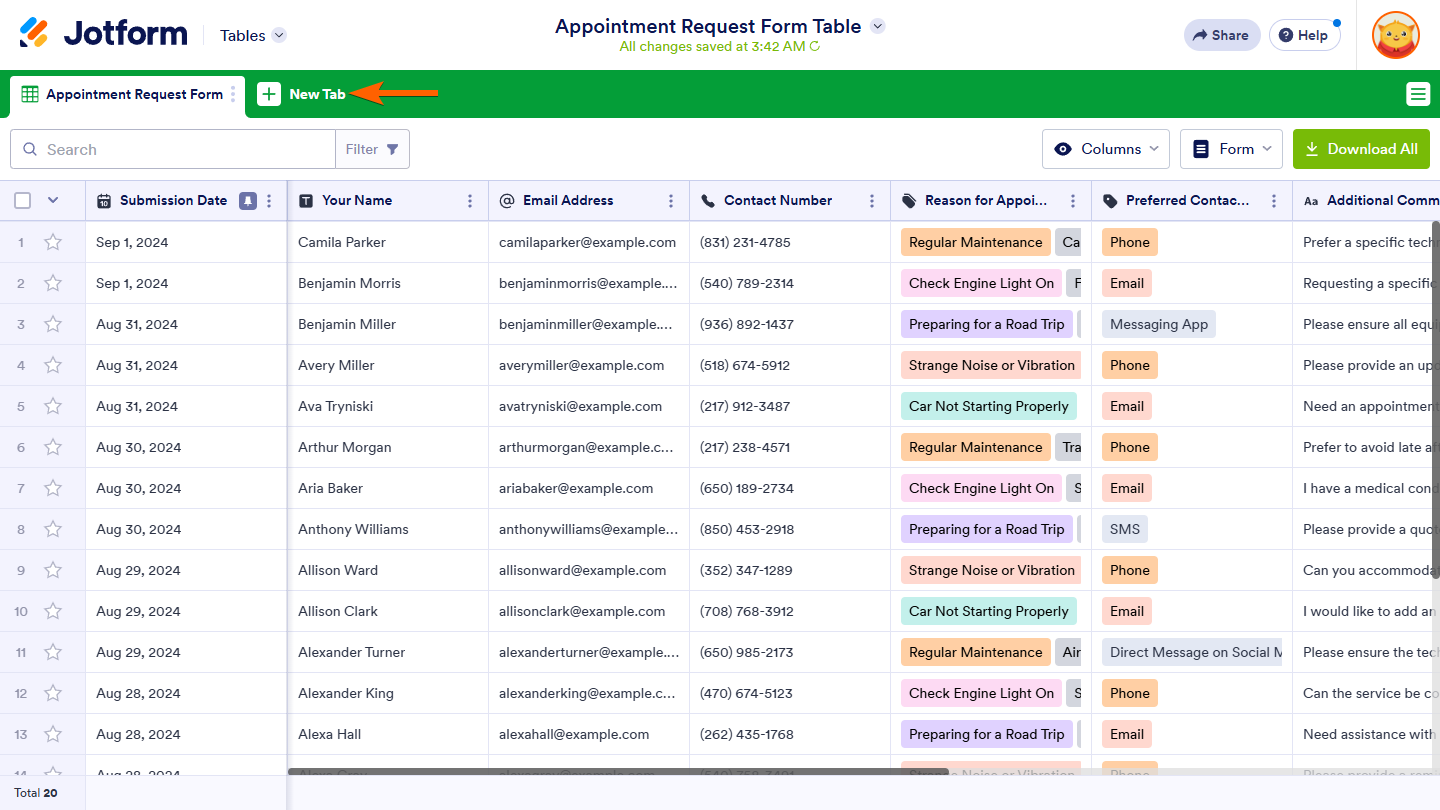Open the Columns visibility dropdown
The height and width of the screenshot is (810, 1440).
coord(1106,149)
